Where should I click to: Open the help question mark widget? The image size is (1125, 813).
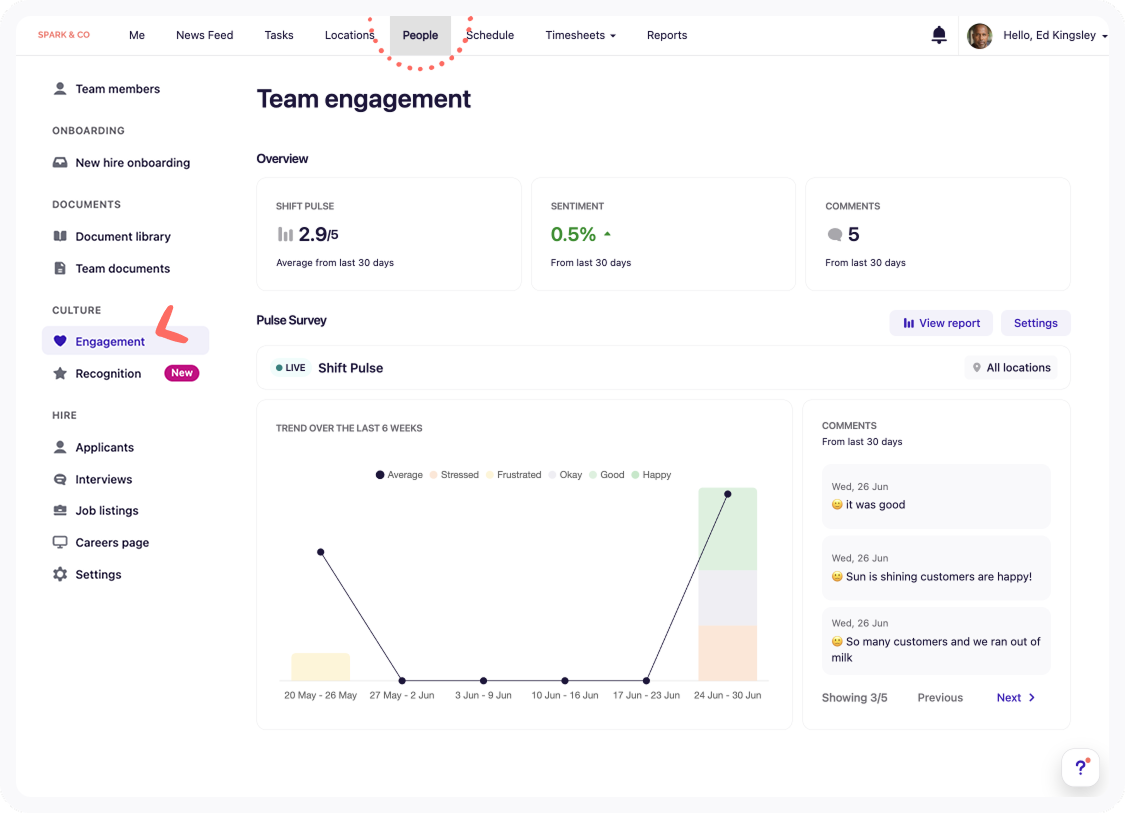pyautogui.click(x=1080, y=767)
